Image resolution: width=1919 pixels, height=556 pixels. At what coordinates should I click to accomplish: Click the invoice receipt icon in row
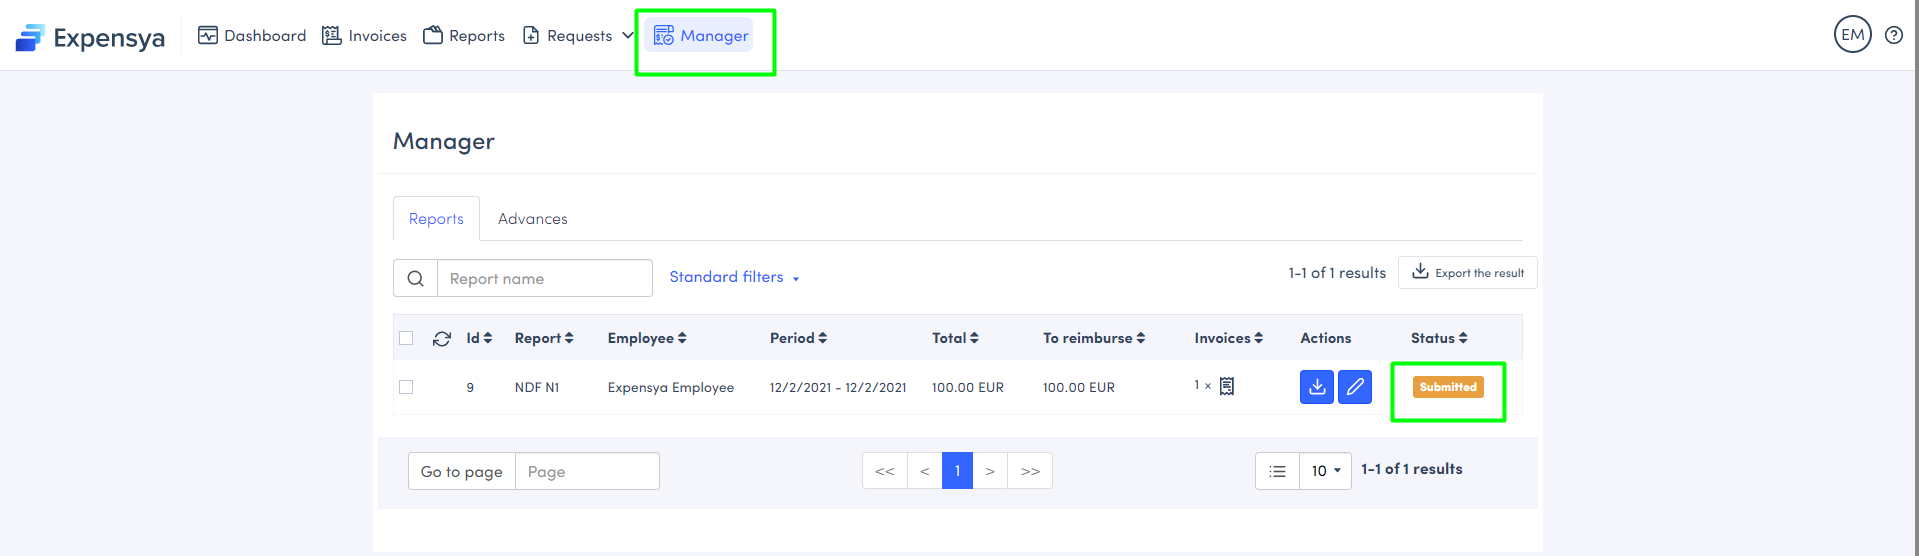point(1227,386)
